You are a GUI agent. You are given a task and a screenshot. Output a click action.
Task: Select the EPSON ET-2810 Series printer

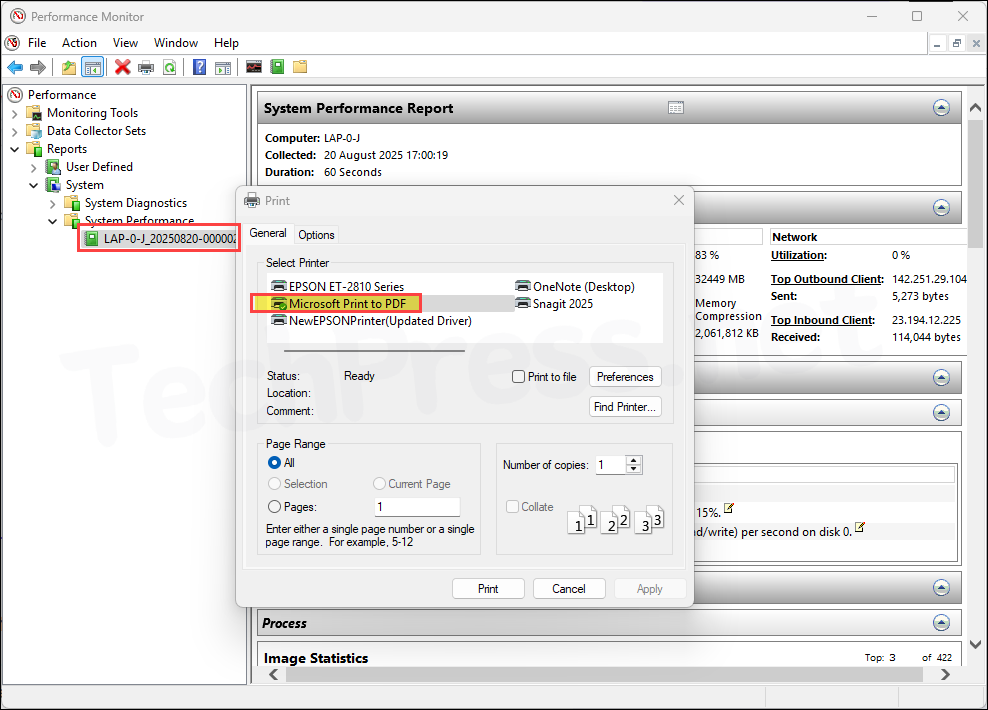(338, 287)
